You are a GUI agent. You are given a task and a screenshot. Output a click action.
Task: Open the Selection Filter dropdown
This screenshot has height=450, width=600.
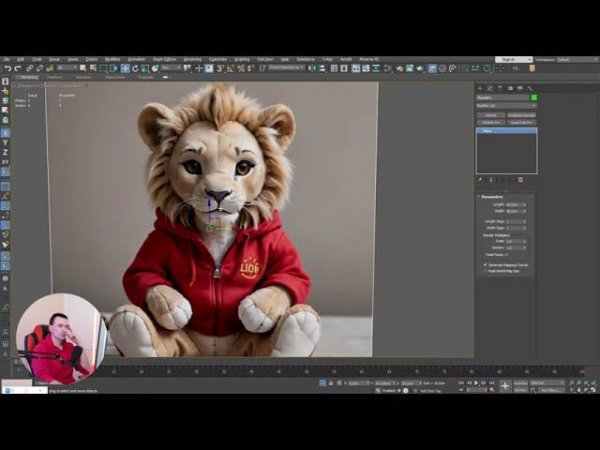67,68
